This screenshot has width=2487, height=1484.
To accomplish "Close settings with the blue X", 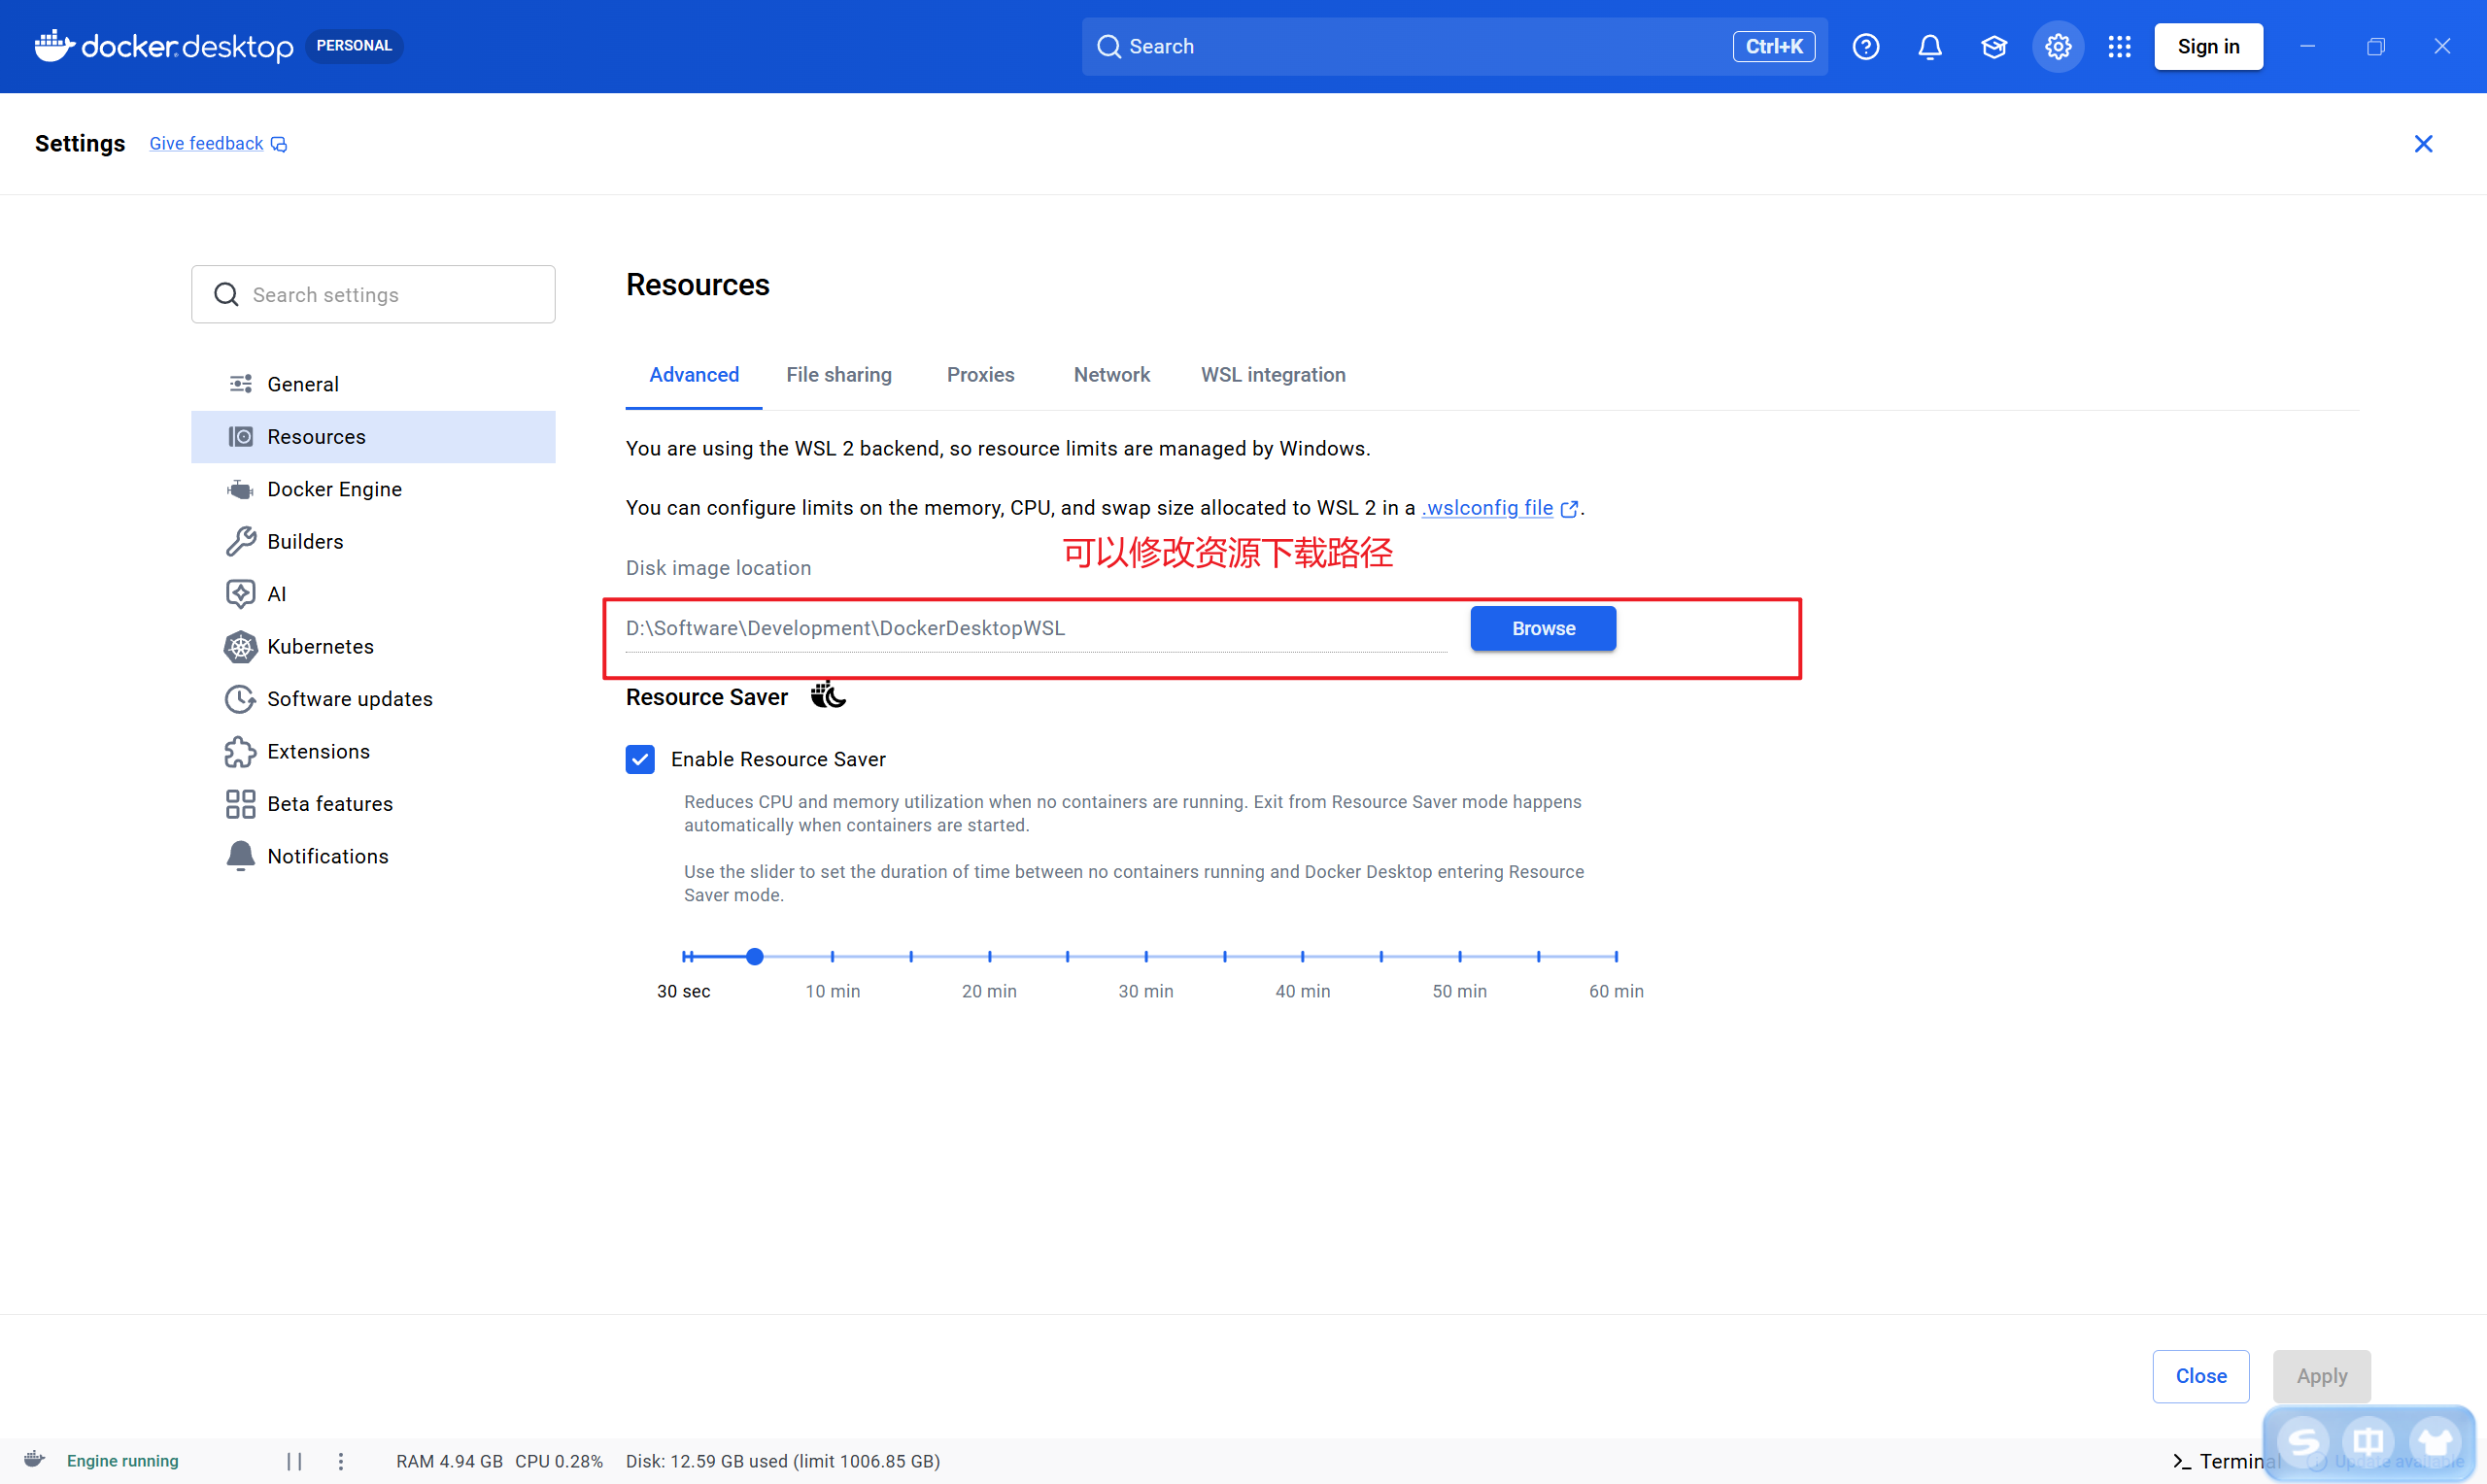I will [x=2423, y=144].
